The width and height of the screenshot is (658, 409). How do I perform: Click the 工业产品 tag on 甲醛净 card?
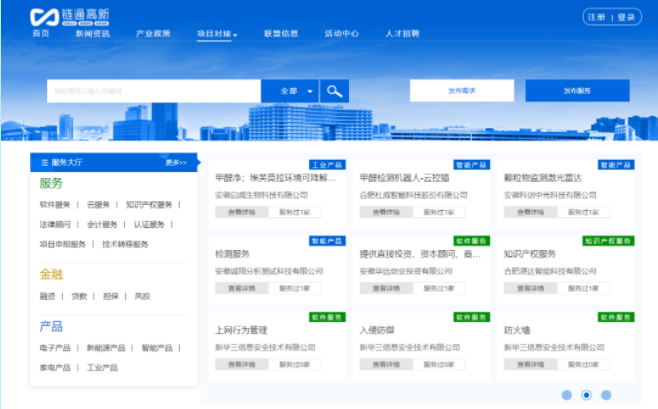pyautogui.click(x=327, y=165)
